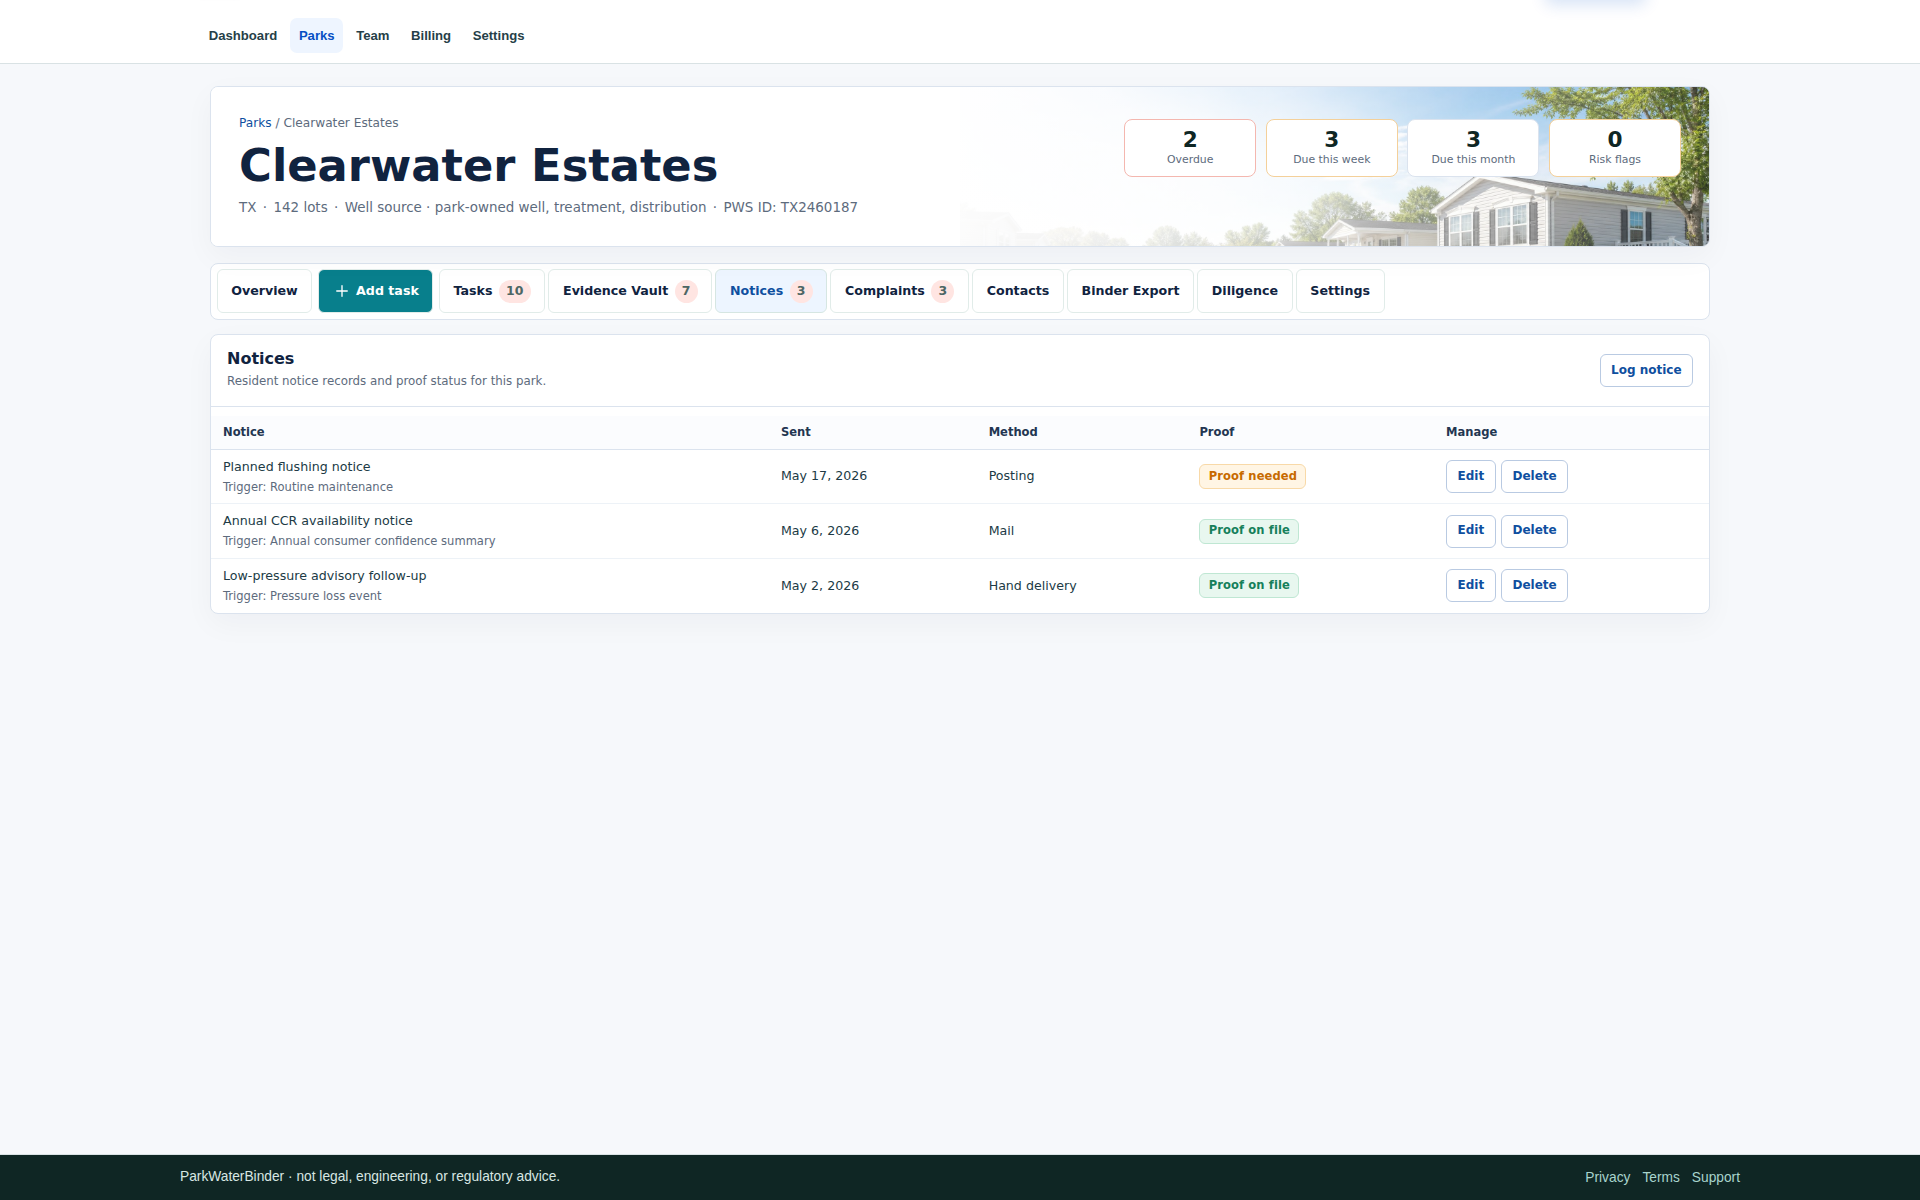This screenshot has height=1200, width=1920.
Task: Open the Dashboard nav item
Action: (x=242, y=36)
